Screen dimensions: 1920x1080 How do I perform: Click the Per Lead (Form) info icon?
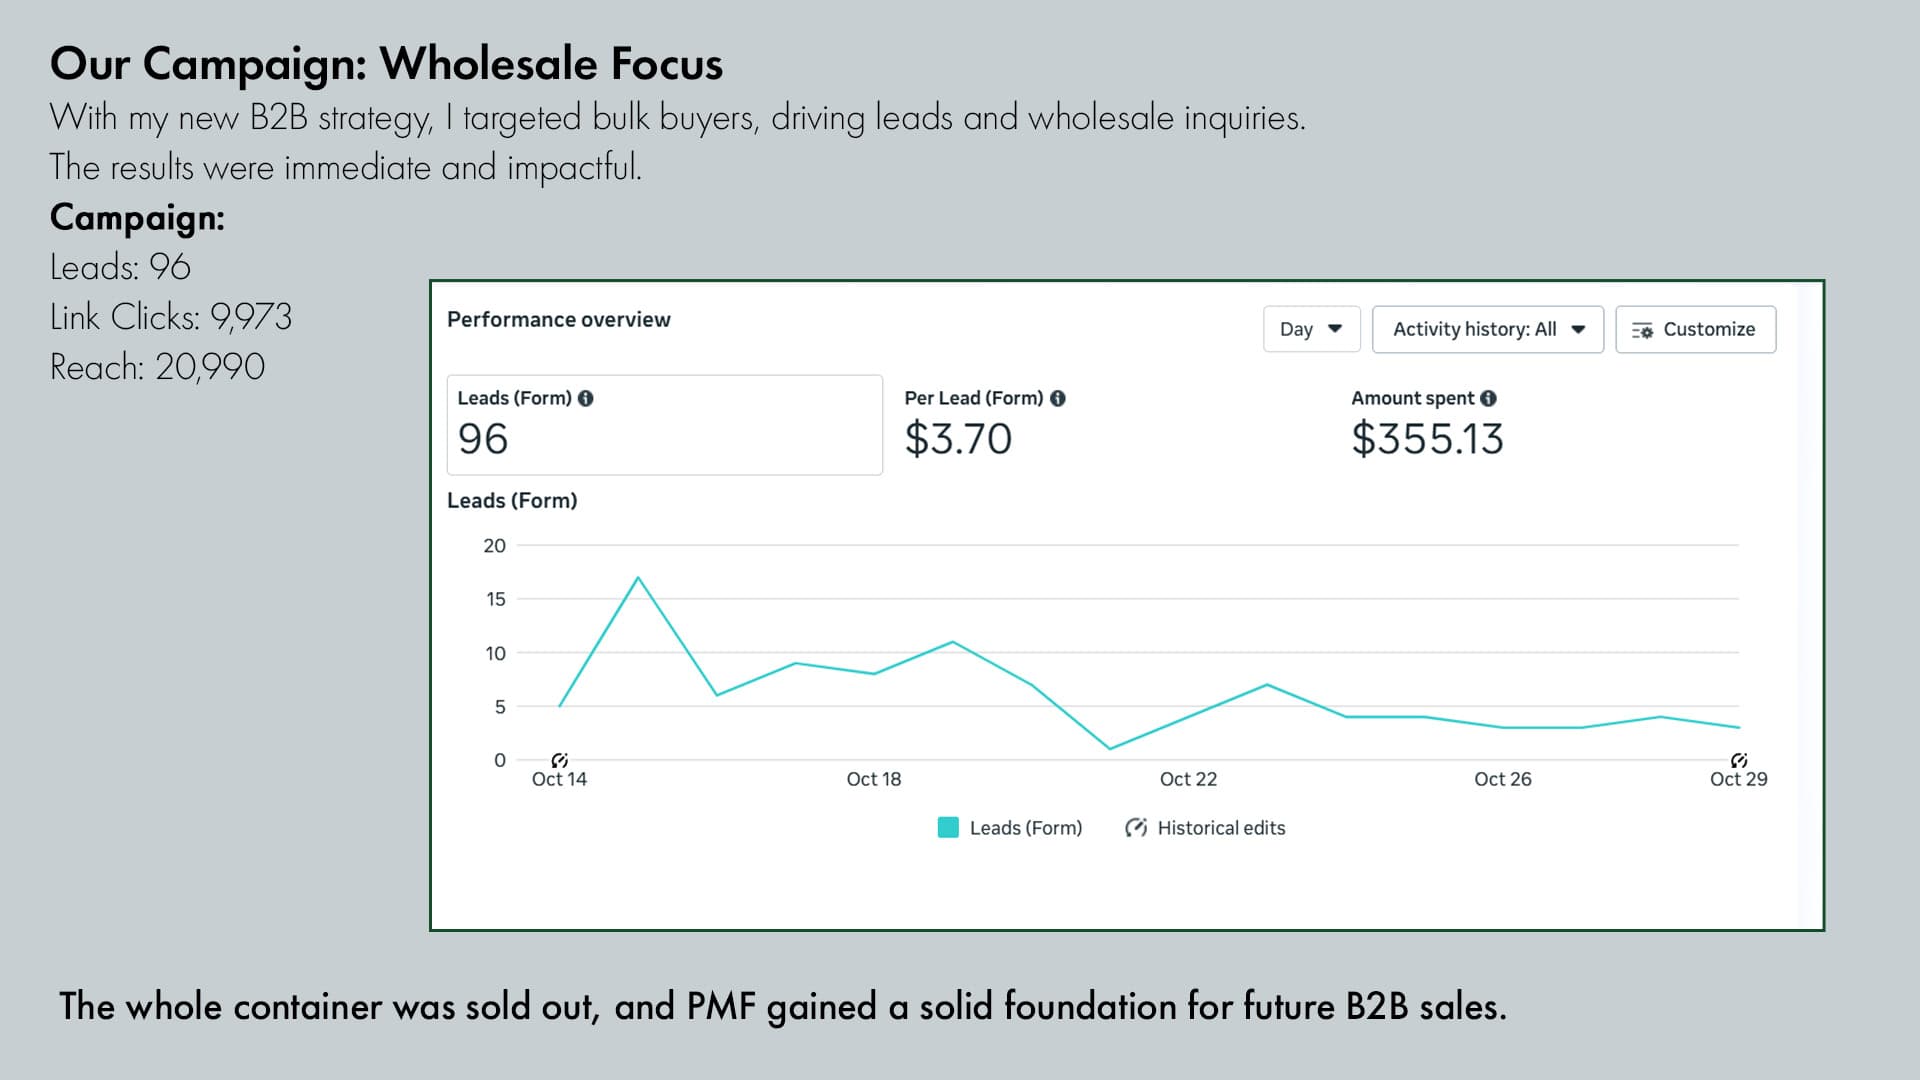point(1060,398)
